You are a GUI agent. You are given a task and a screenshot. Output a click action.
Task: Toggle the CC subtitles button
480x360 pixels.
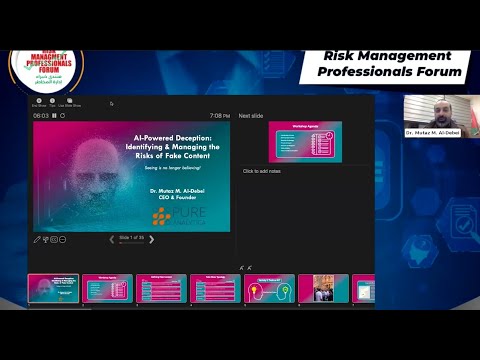[x=54, y=239]
